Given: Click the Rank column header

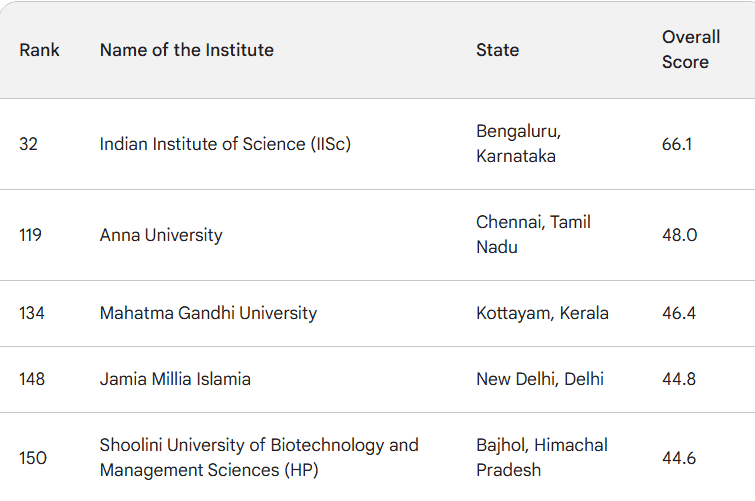Looking at the screenshot, I should click(x=39, y=50).
